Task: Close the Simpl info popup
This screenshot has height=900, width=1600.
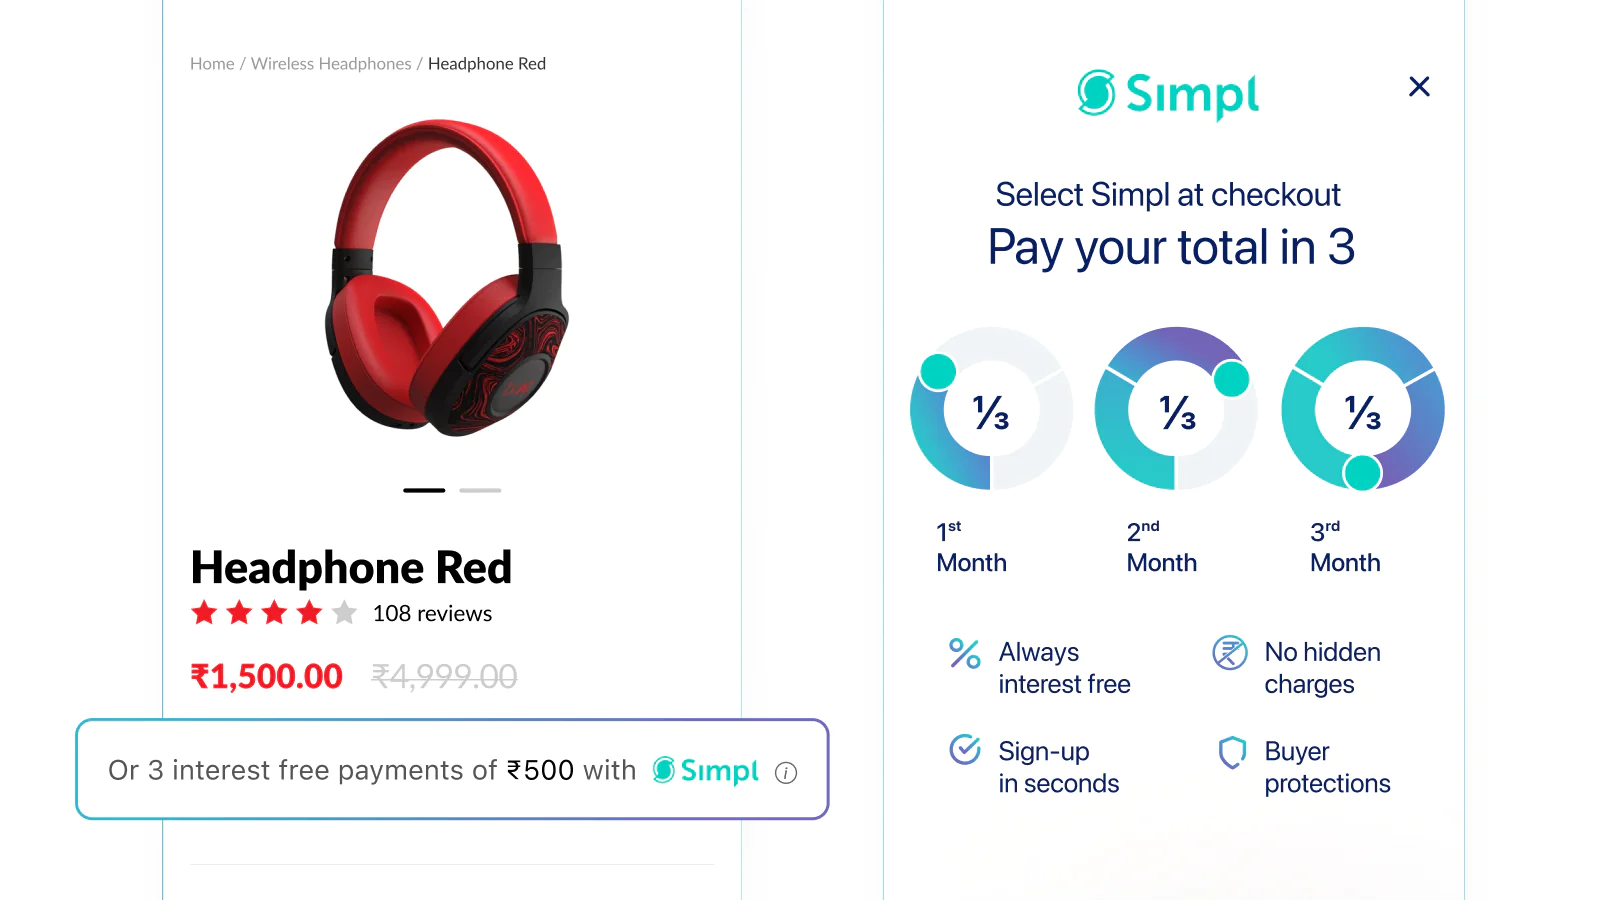Action: [1418, 87]
